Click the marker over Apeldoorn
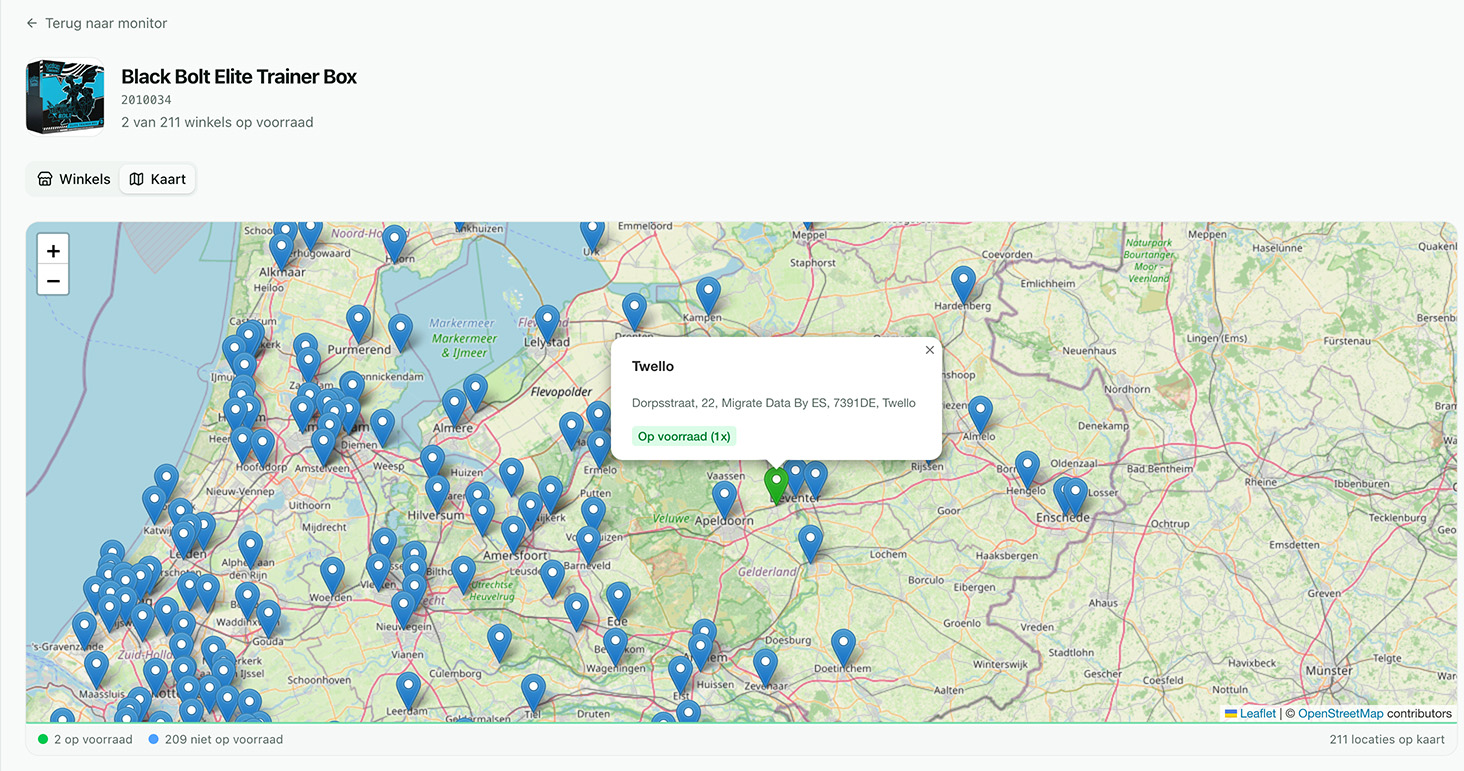 (x=724, y=499)
